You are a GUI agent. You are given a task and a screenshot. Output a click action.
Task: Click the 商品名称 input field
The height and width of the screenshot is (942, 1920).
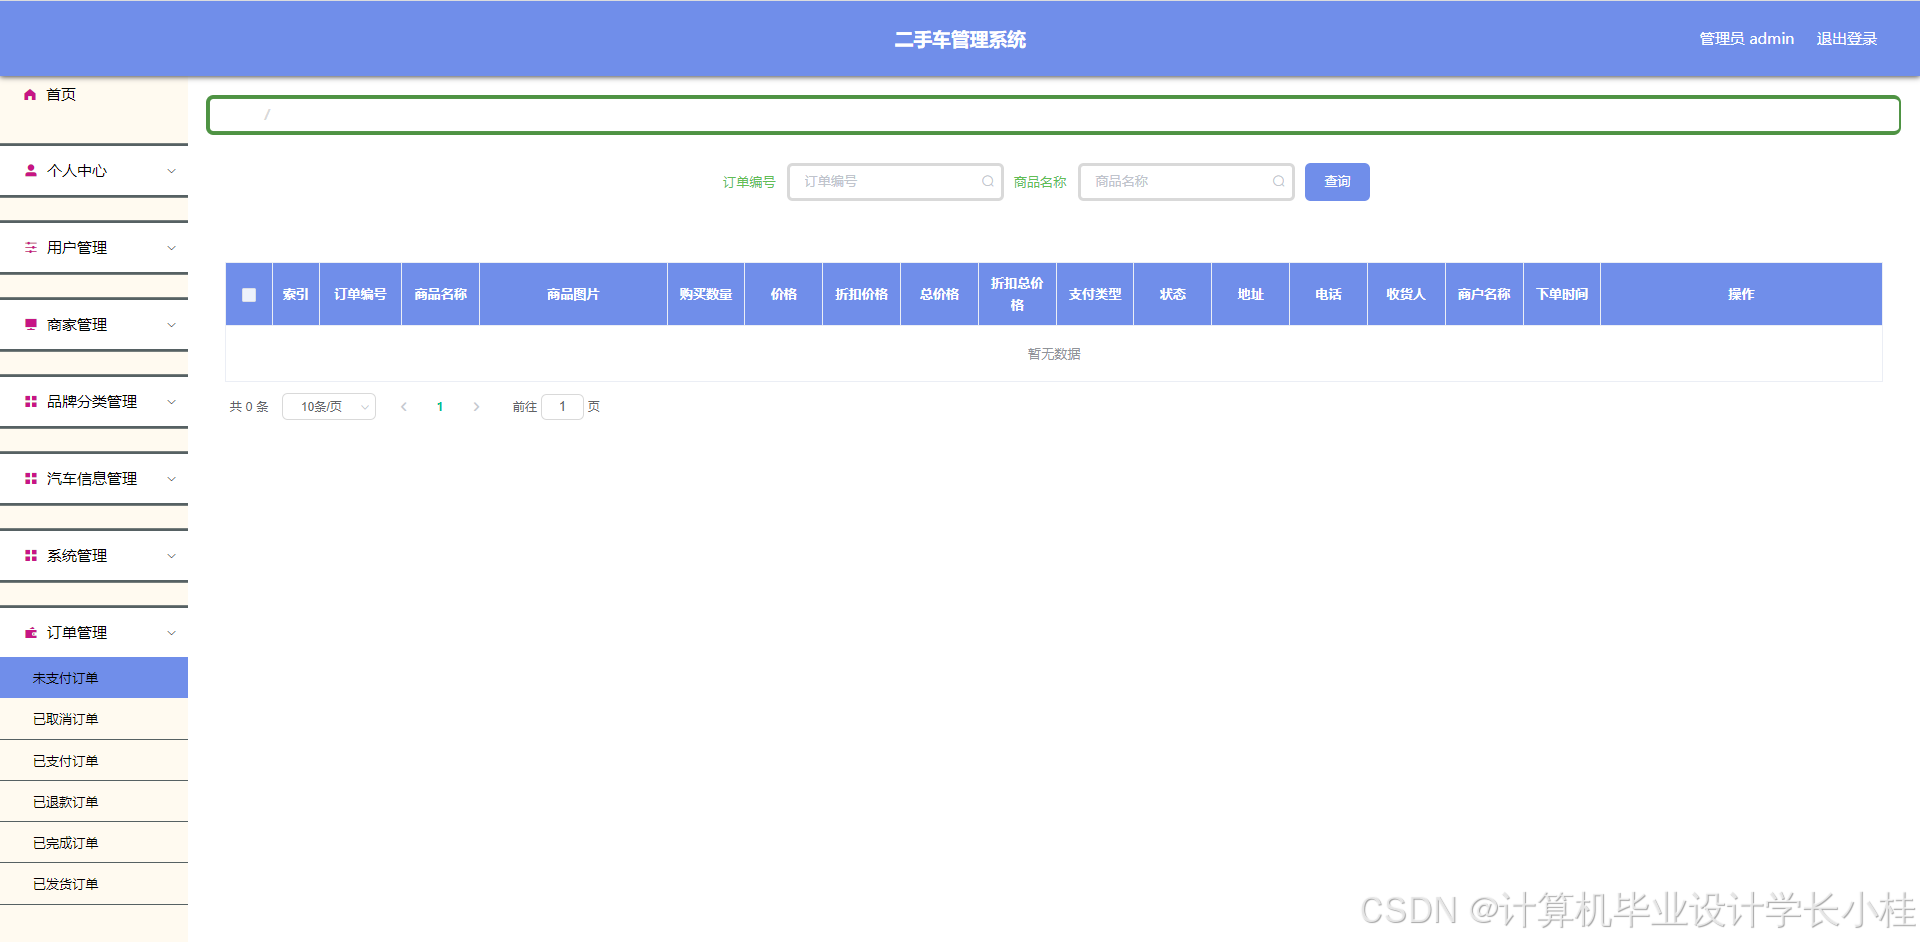tap(1186, 182)
